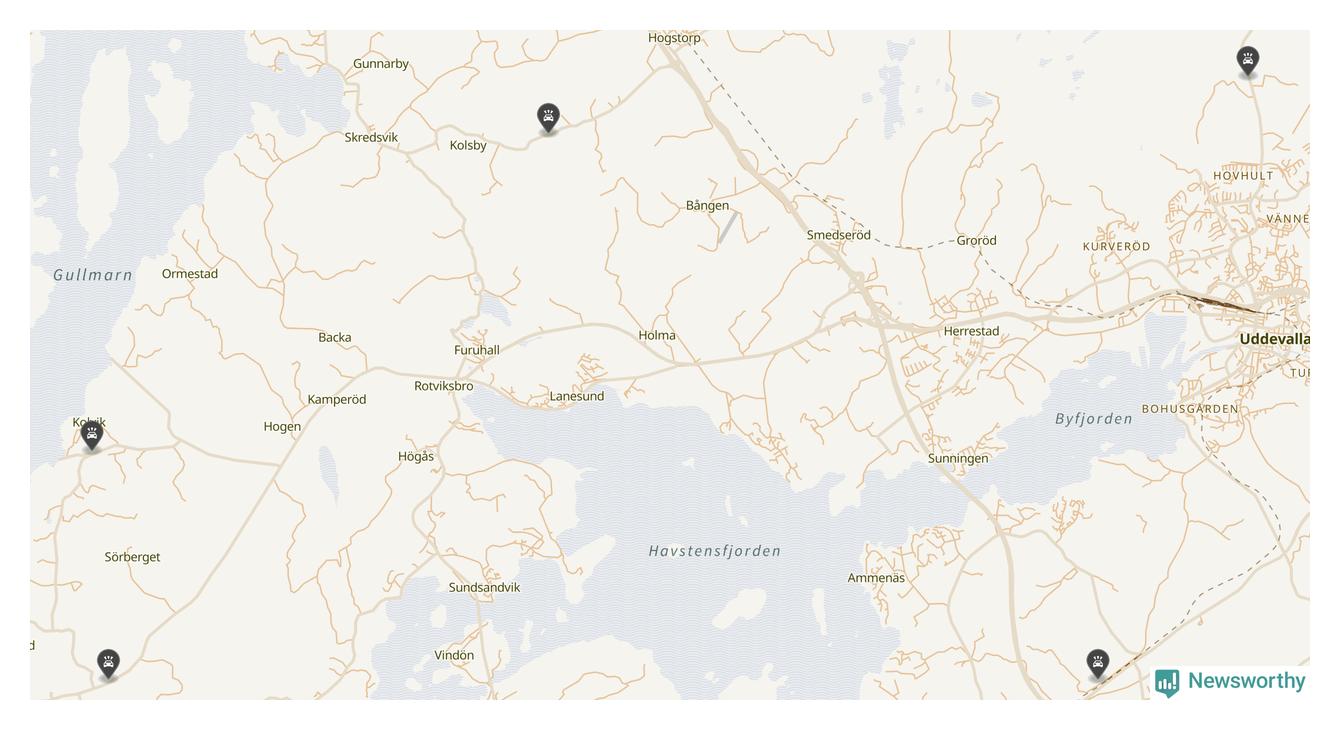Select the crash marker beside Newsworthy logo
This screenshot has width=1340, height=730.
1097,665
